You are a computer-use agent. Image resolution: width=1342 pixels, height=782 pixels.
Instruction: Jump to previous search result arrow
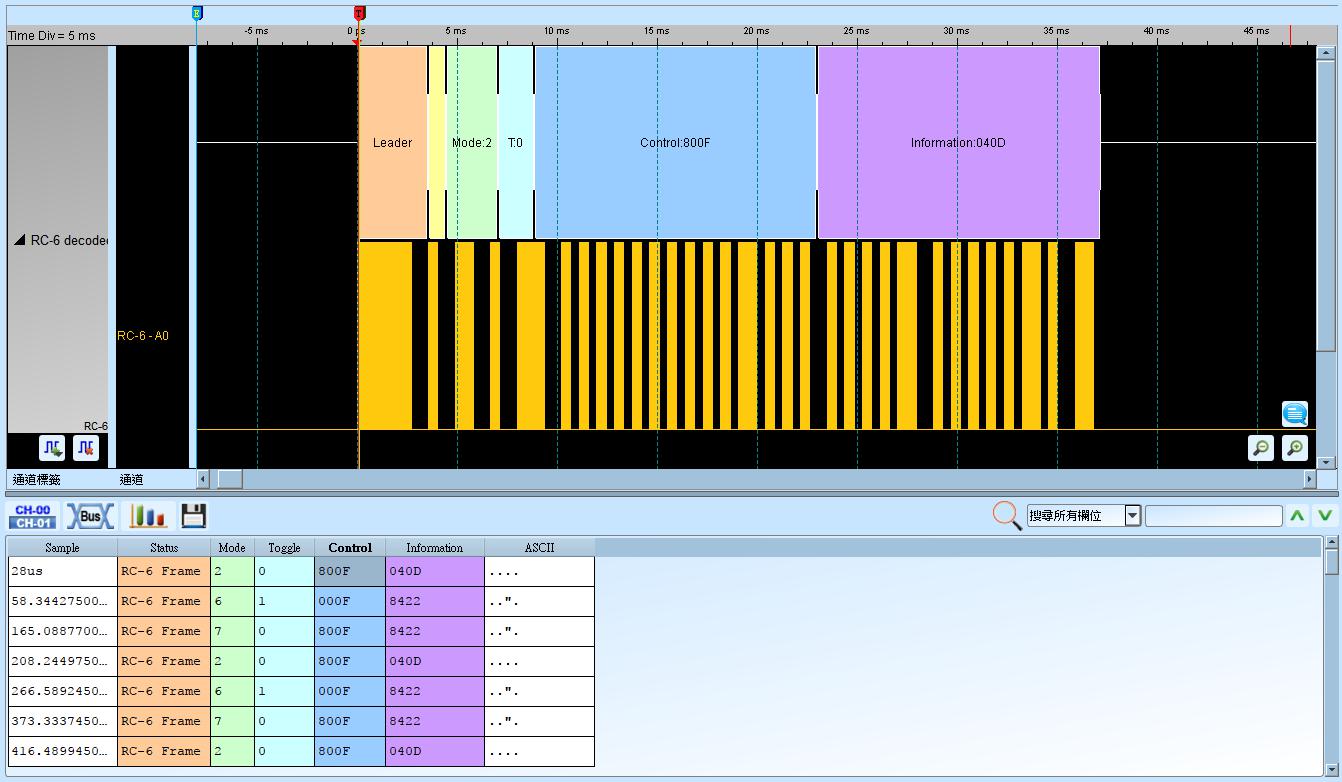click(x=1297, y=515)
